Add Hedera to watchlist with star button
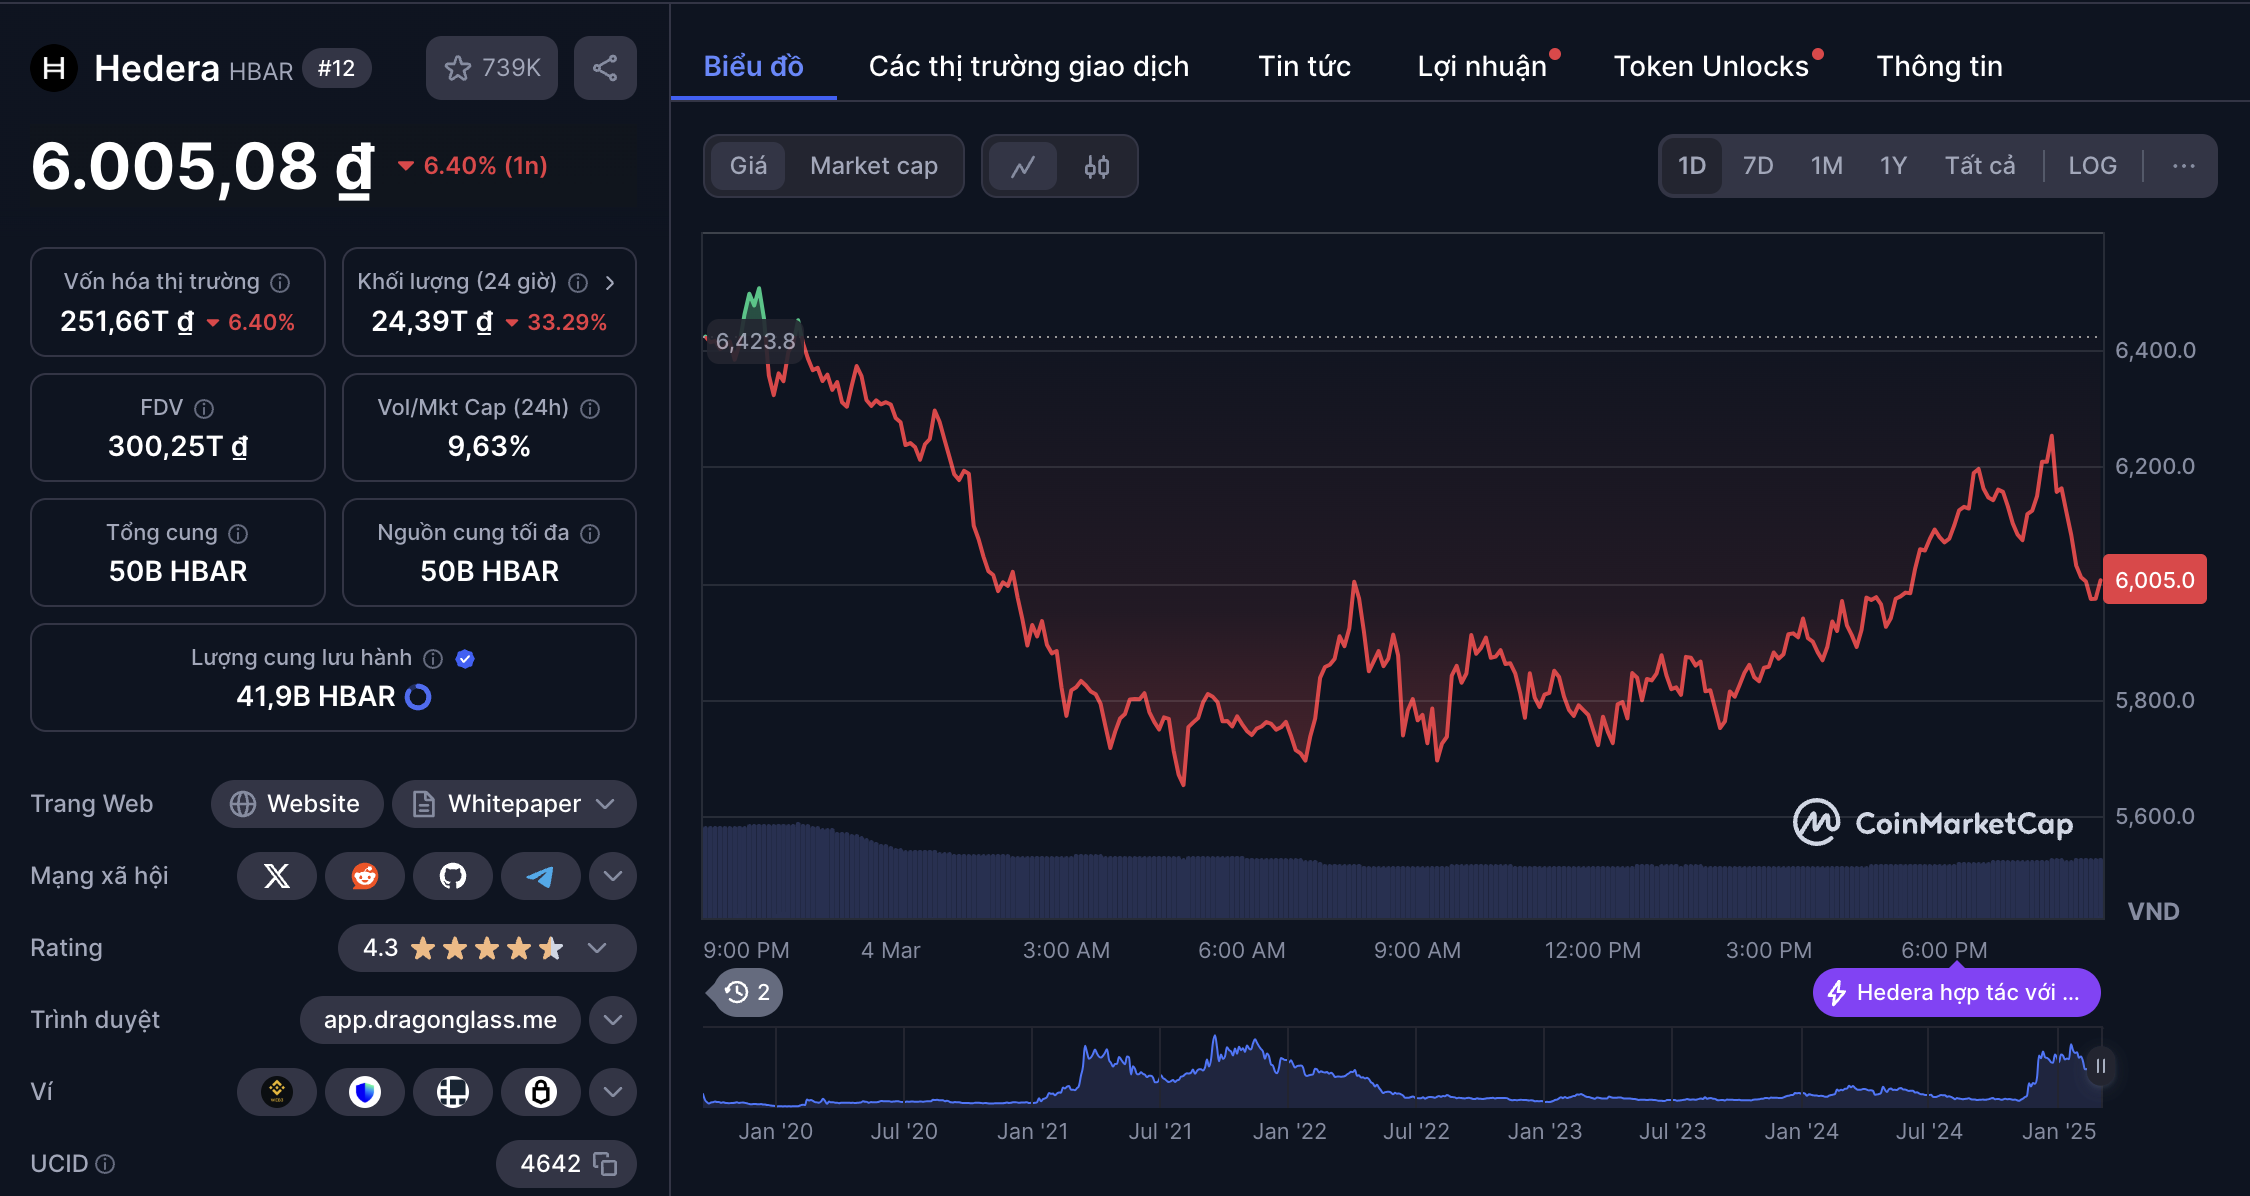This screenshot has height=1196, width=2250. [x=492, y=68]
